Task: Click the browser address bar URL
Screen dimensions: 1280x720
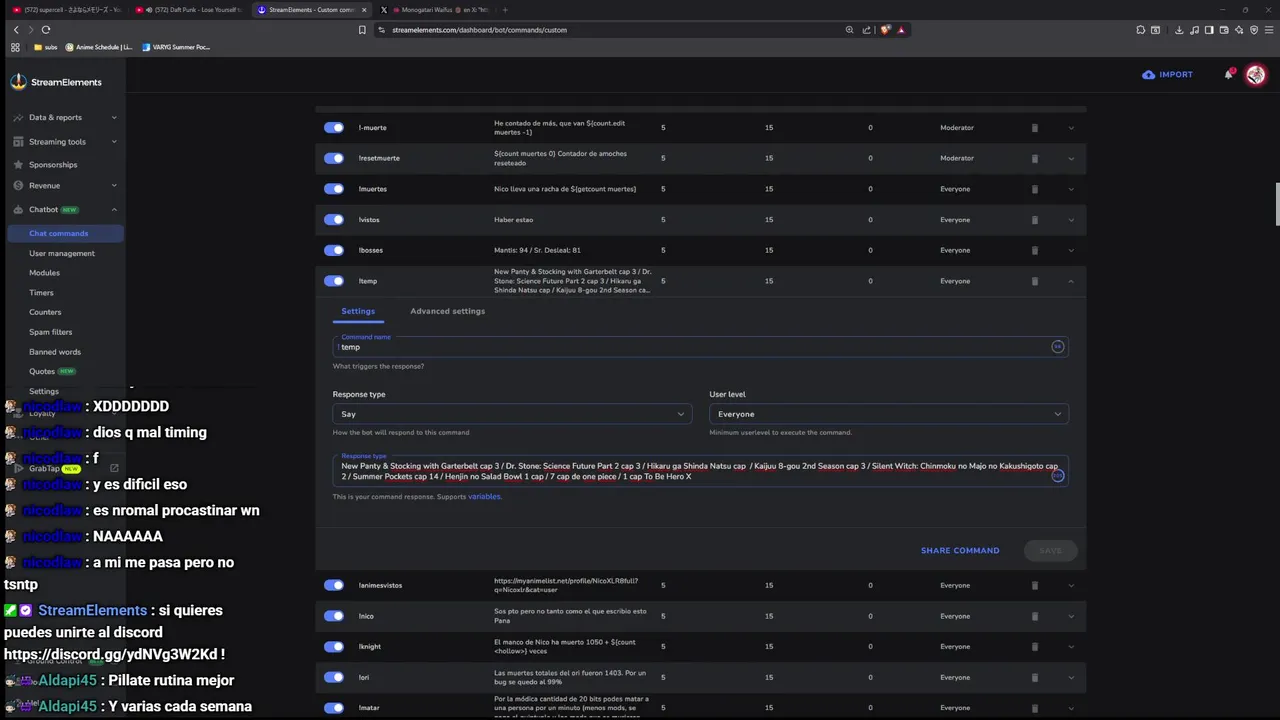Action: pos(479,30)
